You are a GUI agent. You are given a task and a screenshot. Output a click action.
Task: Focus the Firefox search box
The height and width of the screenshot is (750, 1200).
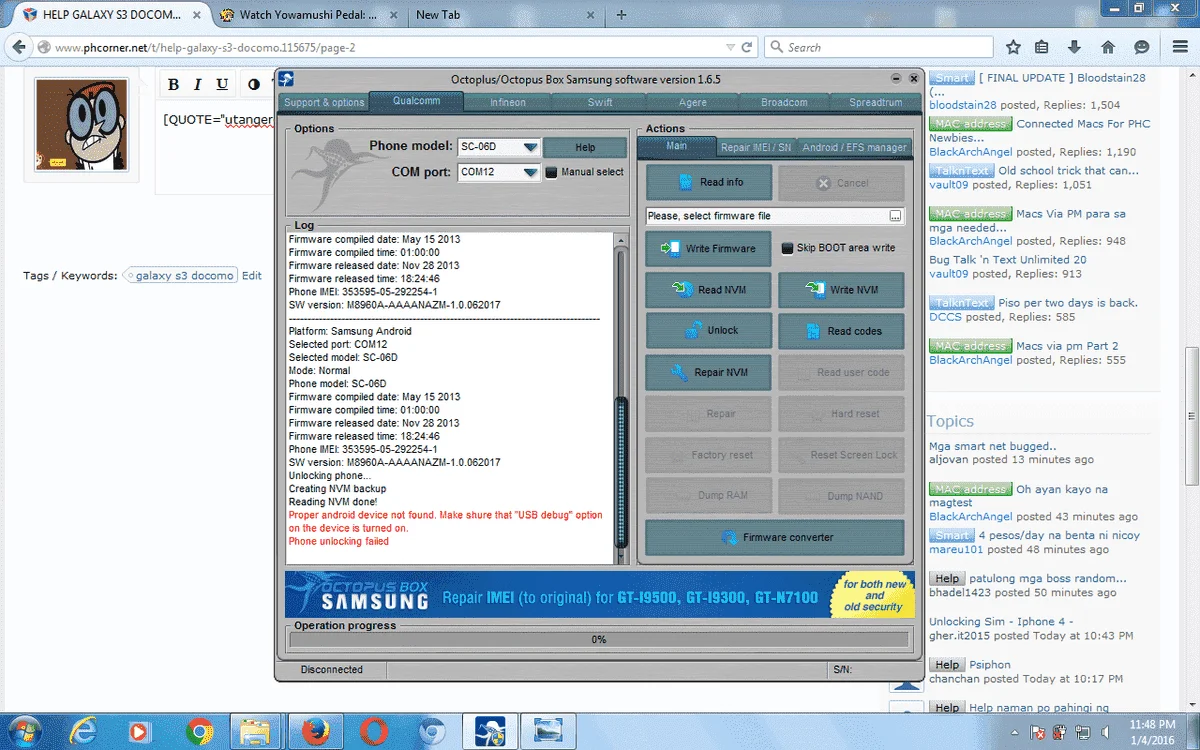tap(879, 47)
